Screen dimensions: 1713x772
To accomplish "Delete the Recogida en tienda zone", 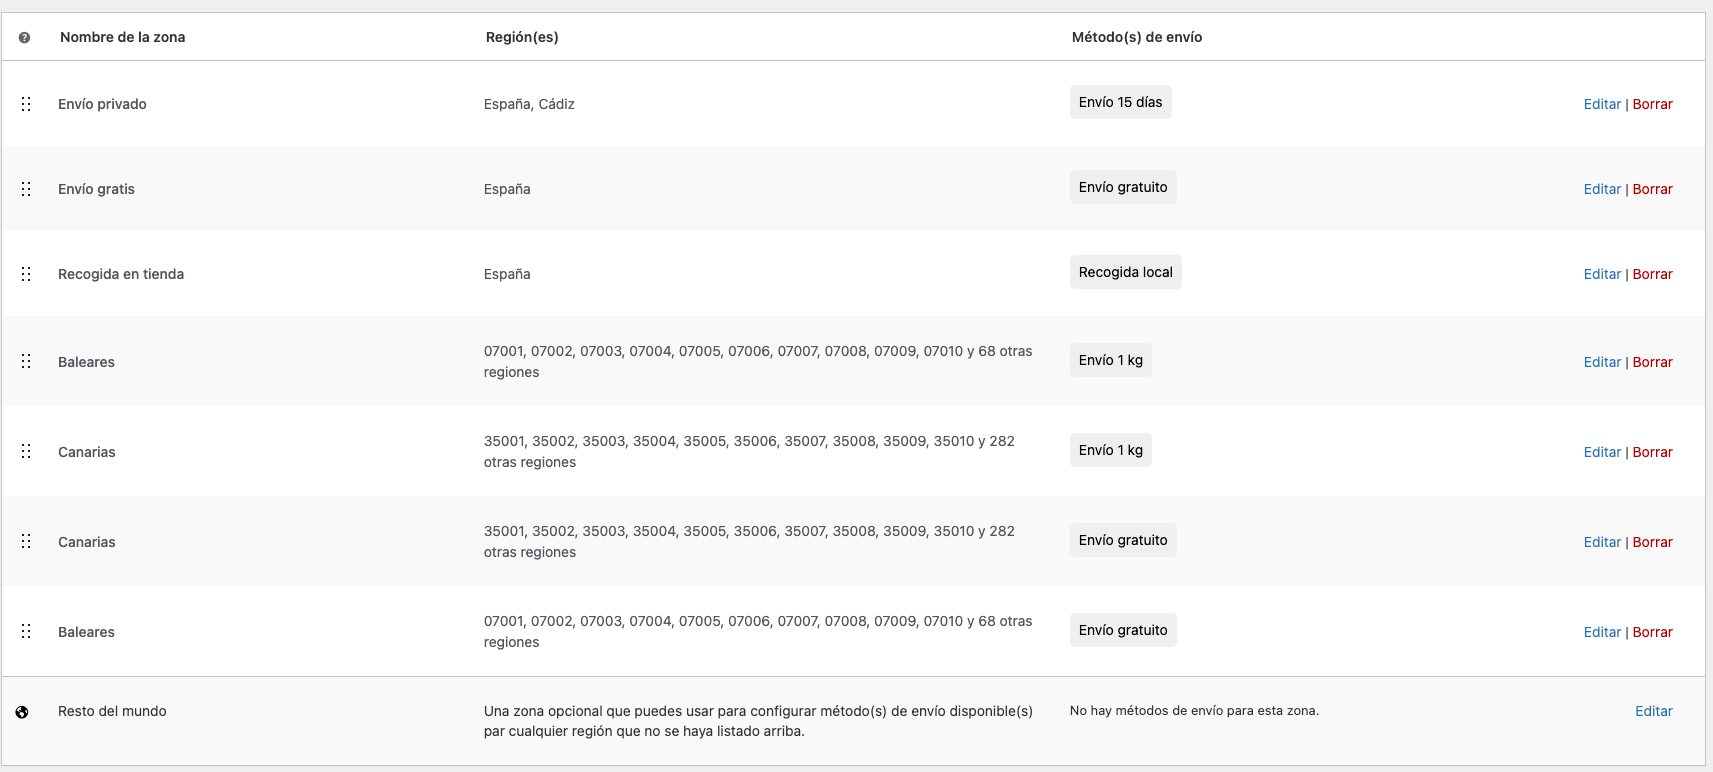I will coord(1652,274).
